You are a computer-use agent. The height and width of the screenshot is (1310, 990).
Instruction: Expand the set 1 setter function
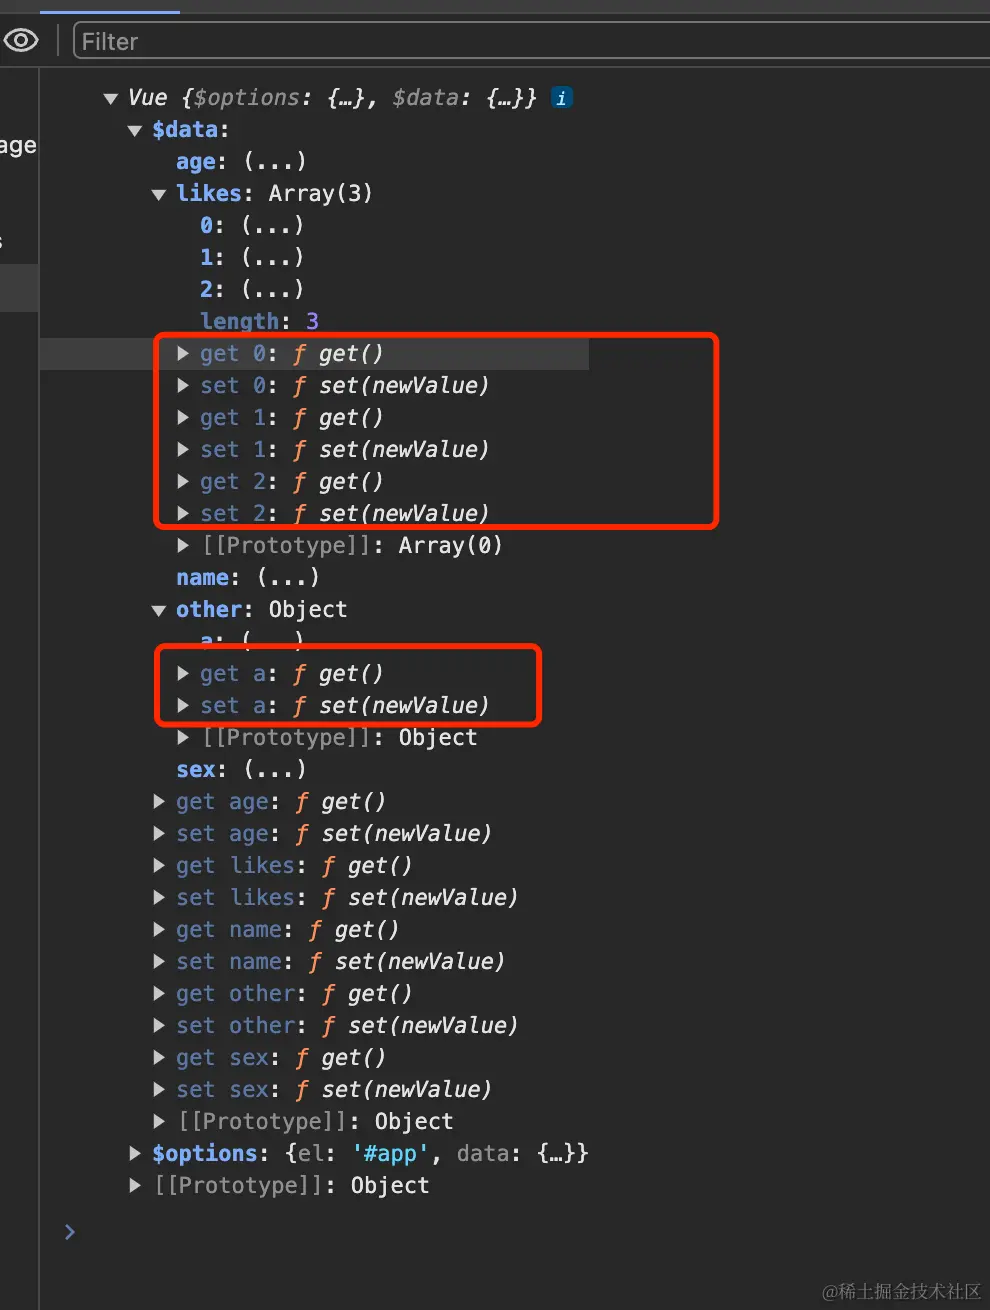[183, 450]
